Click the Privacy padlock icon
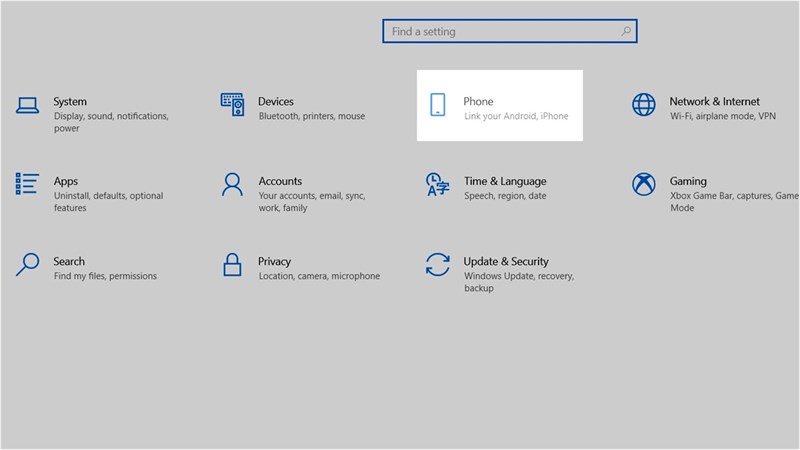800x450 pixels. point(232,264)
